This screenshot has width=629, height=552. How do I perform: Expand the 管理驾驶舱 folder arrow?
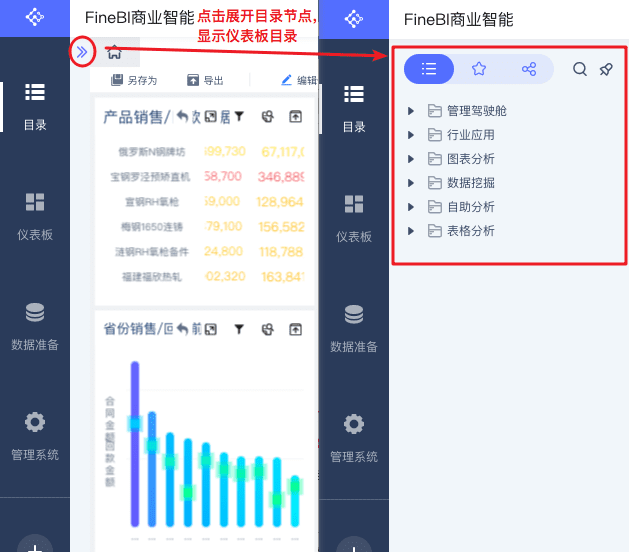(x=410, y=111)
